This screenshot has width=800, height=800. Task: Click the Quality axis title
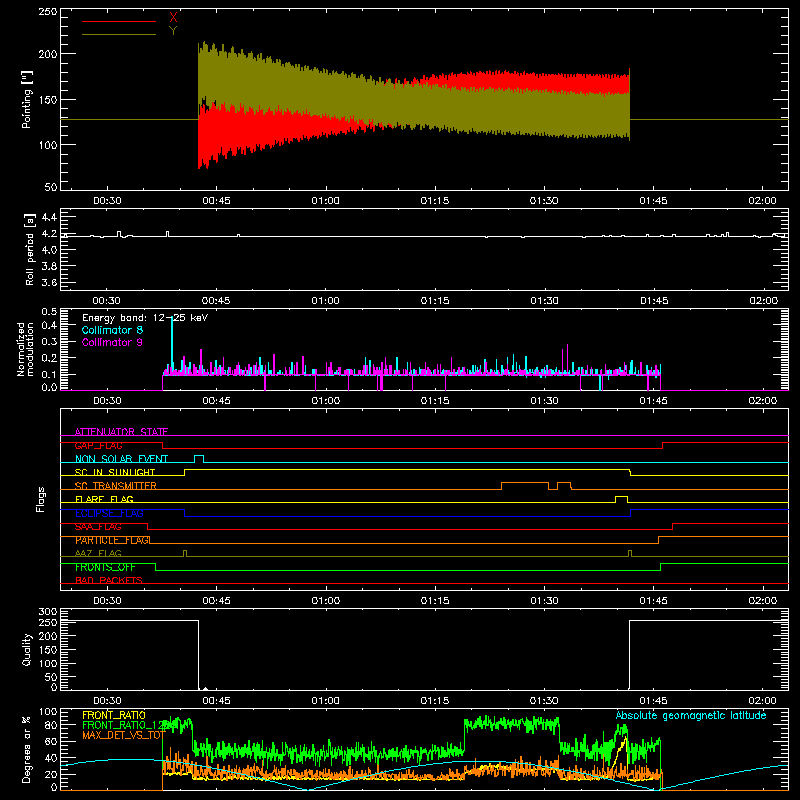pyautogui.click(x=27, y=649)
